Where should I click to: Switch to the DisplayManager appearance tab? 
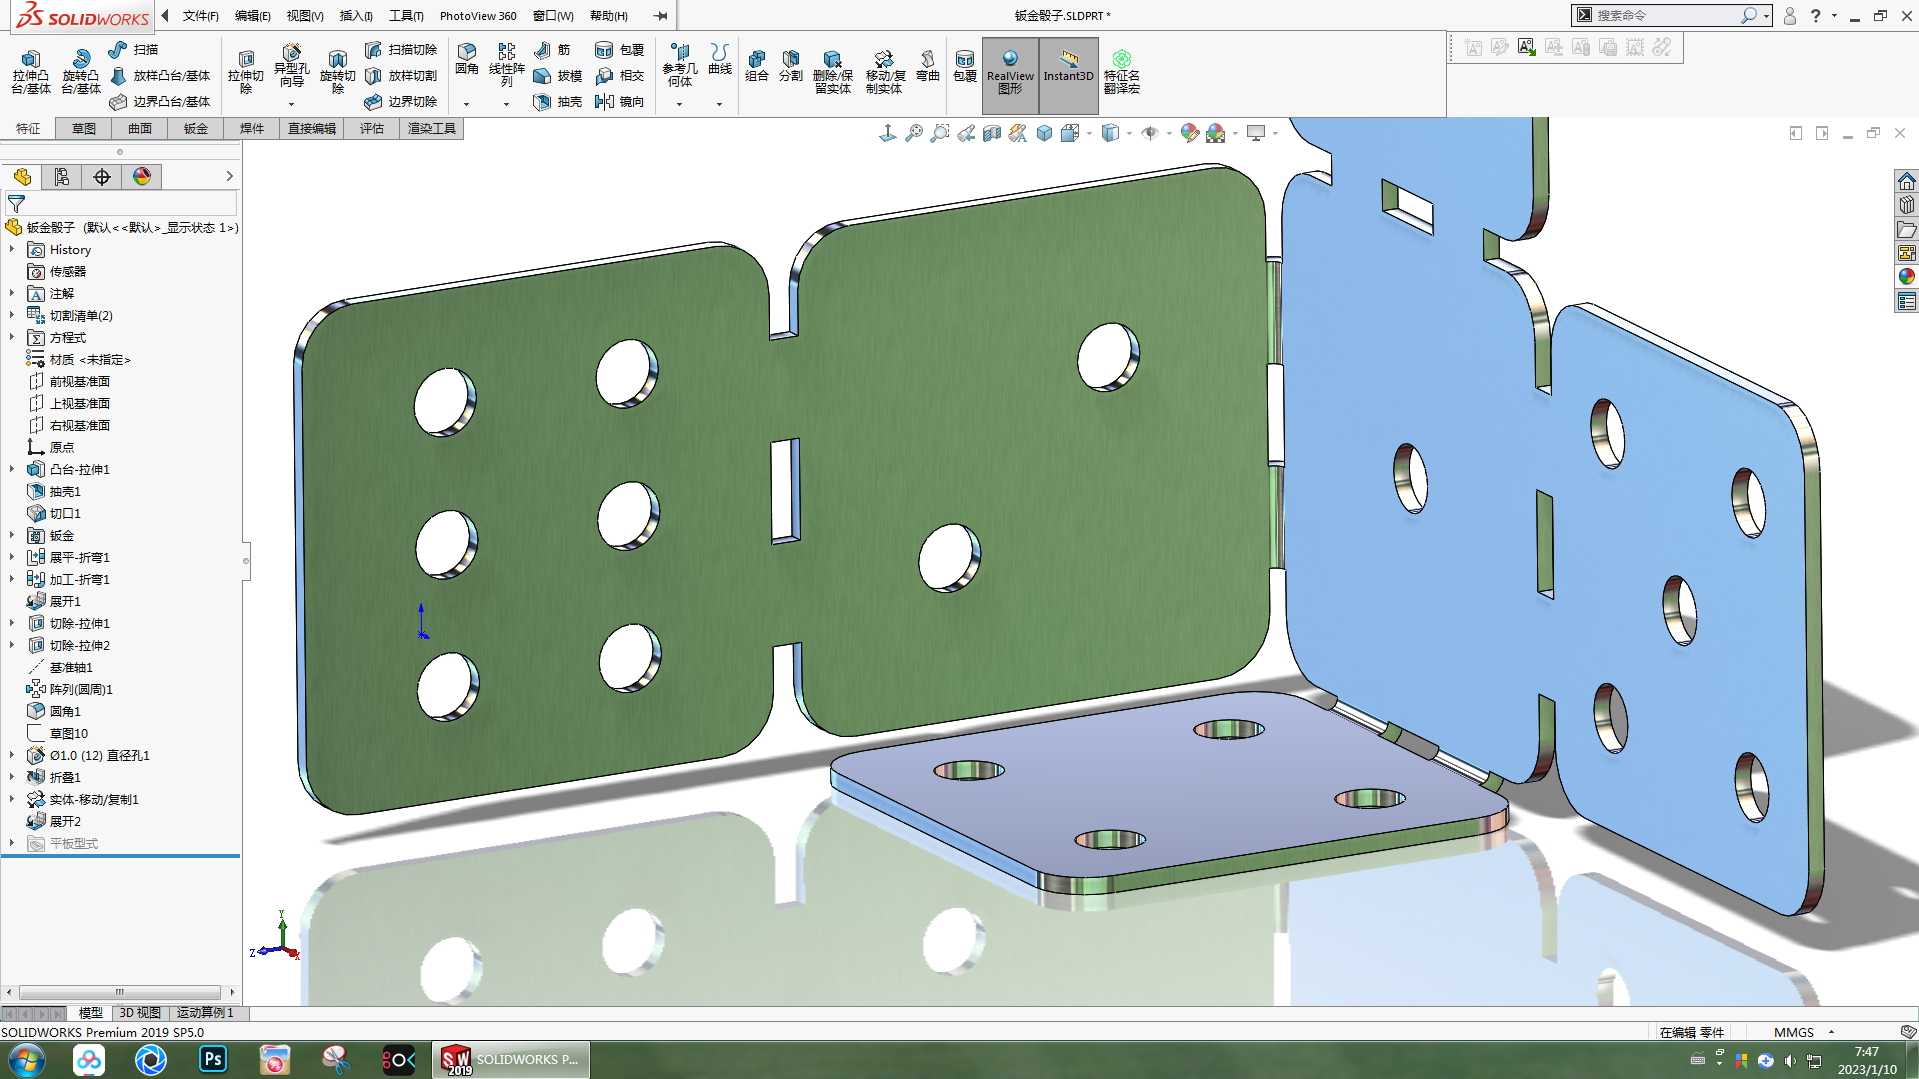(x=142, y=177)
